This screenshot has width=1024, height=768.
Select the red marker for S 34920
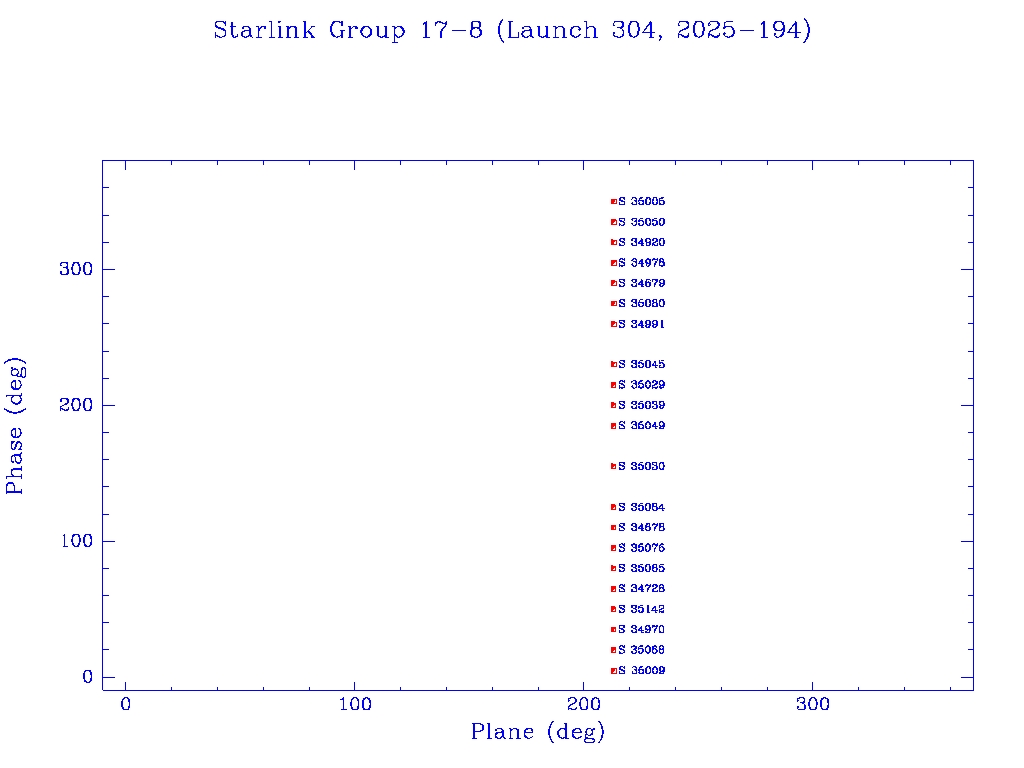pos(614,242)
